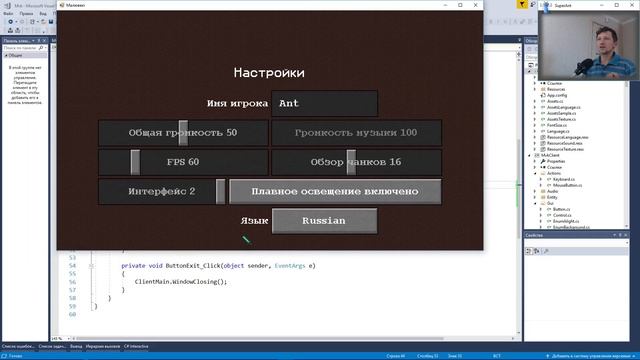Switch to the Список ошибок tab

[18, 347]
